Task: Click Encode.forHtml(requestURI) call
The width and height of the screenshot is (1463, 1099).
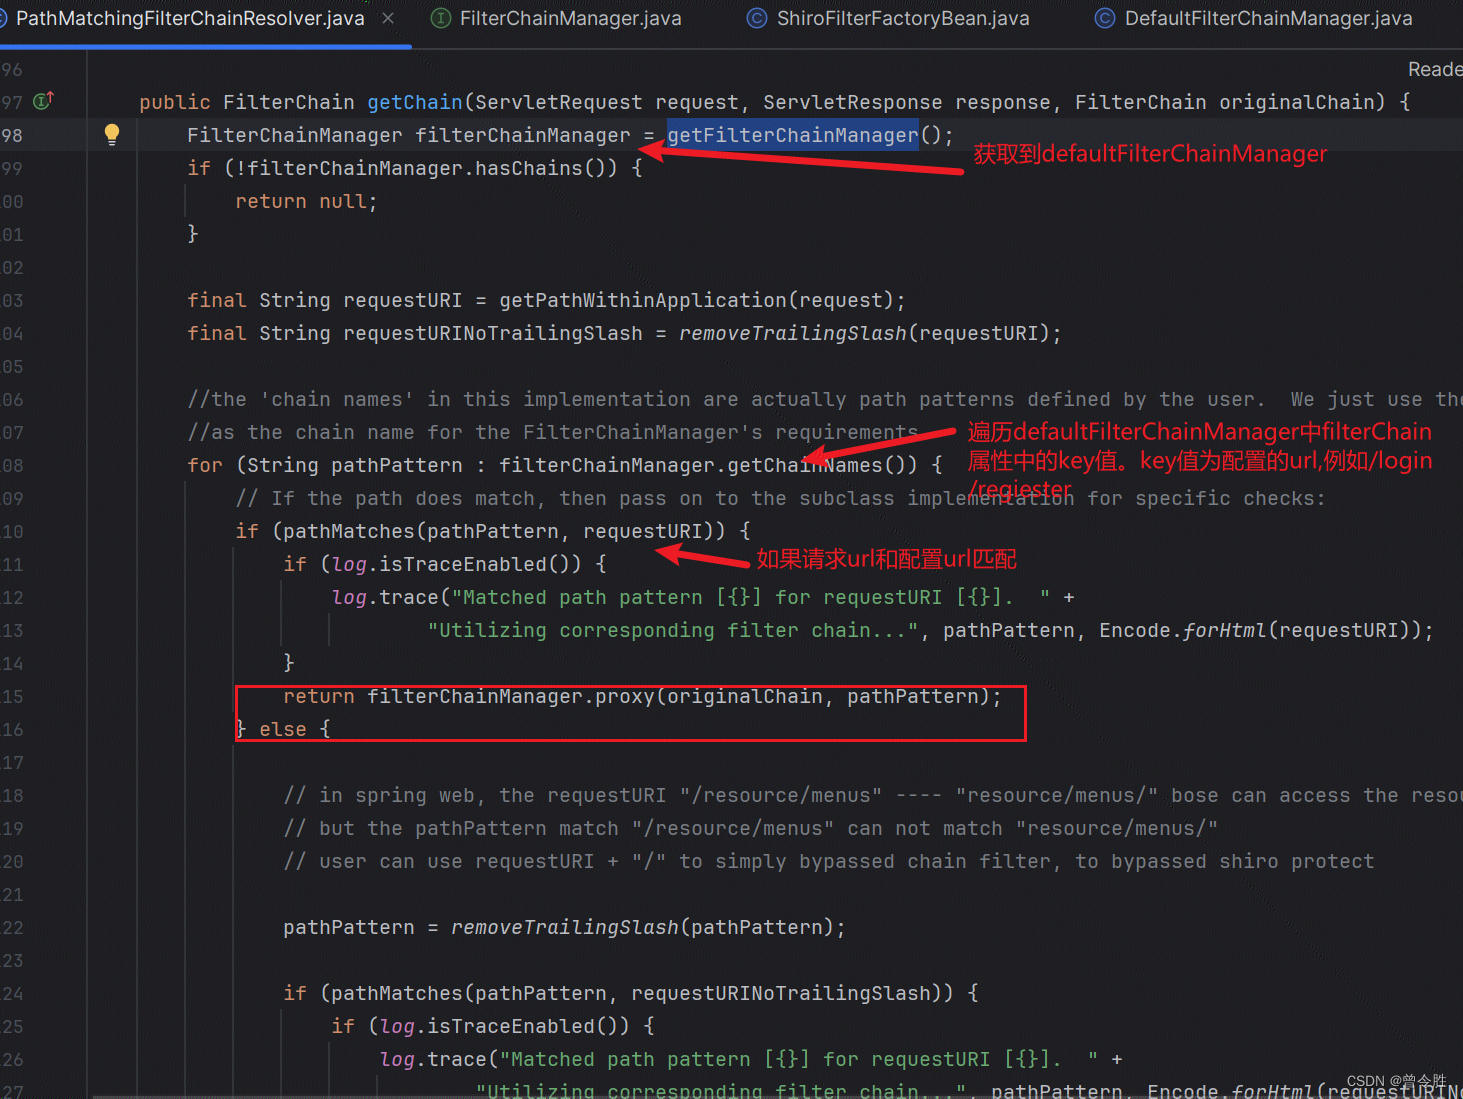Action: tap(1254, 630)
